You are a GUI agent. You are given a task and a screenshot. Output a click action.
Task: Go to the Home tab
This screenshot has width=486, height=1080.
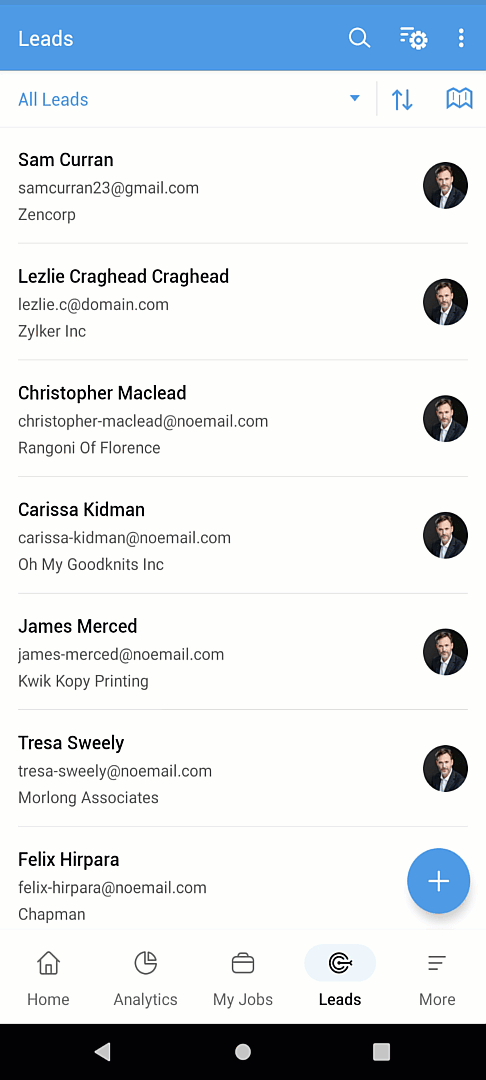coord(48,977)
